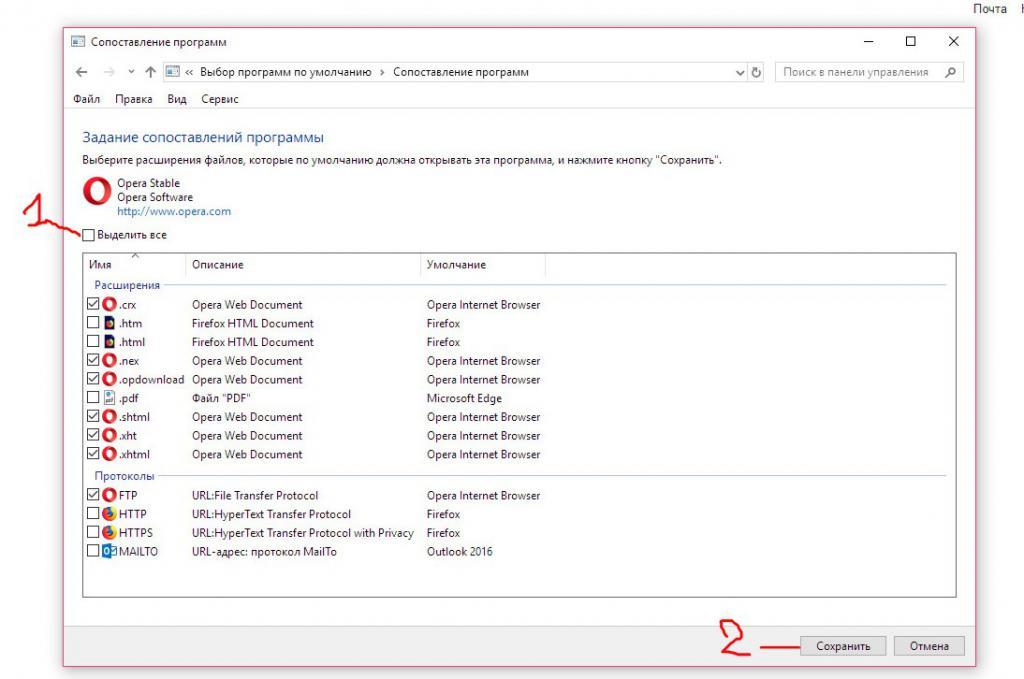
Task: Click the window icon in title bar
Action: point(78,42)
